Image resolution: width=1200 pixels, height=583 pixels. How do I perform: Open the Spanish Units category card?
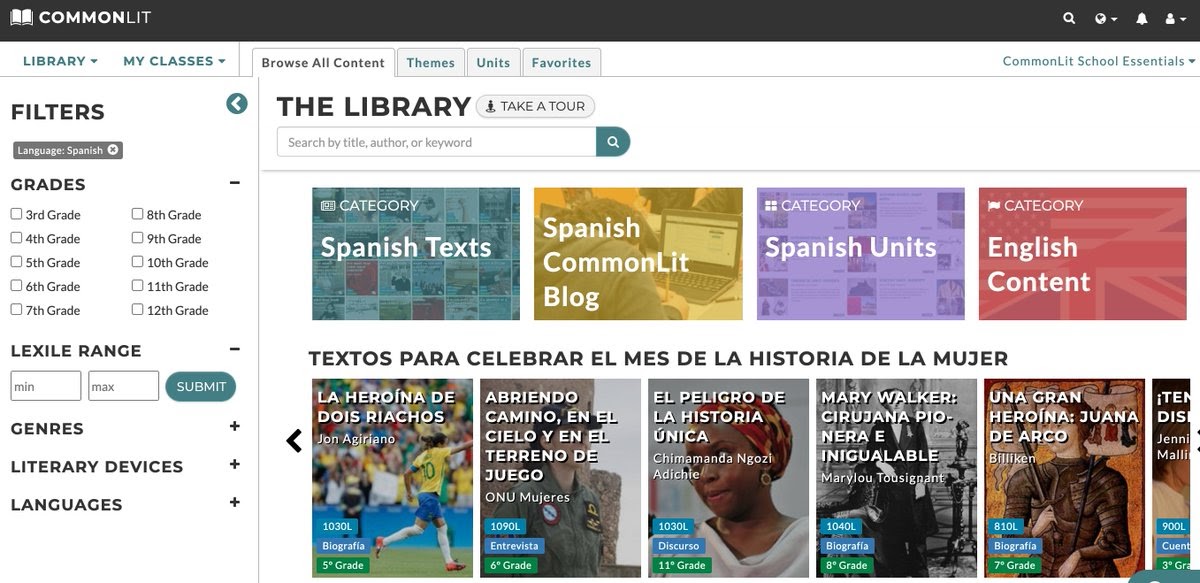861,254
